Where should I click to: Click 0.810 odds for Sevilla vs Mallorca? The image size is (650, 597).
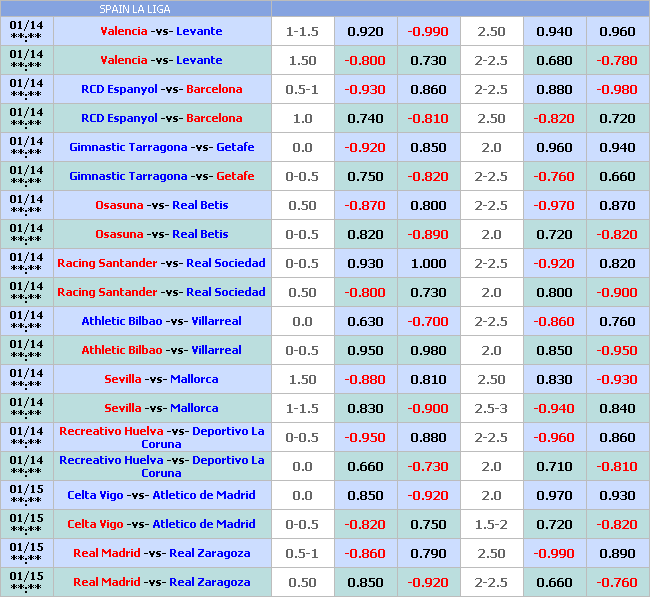428,379
